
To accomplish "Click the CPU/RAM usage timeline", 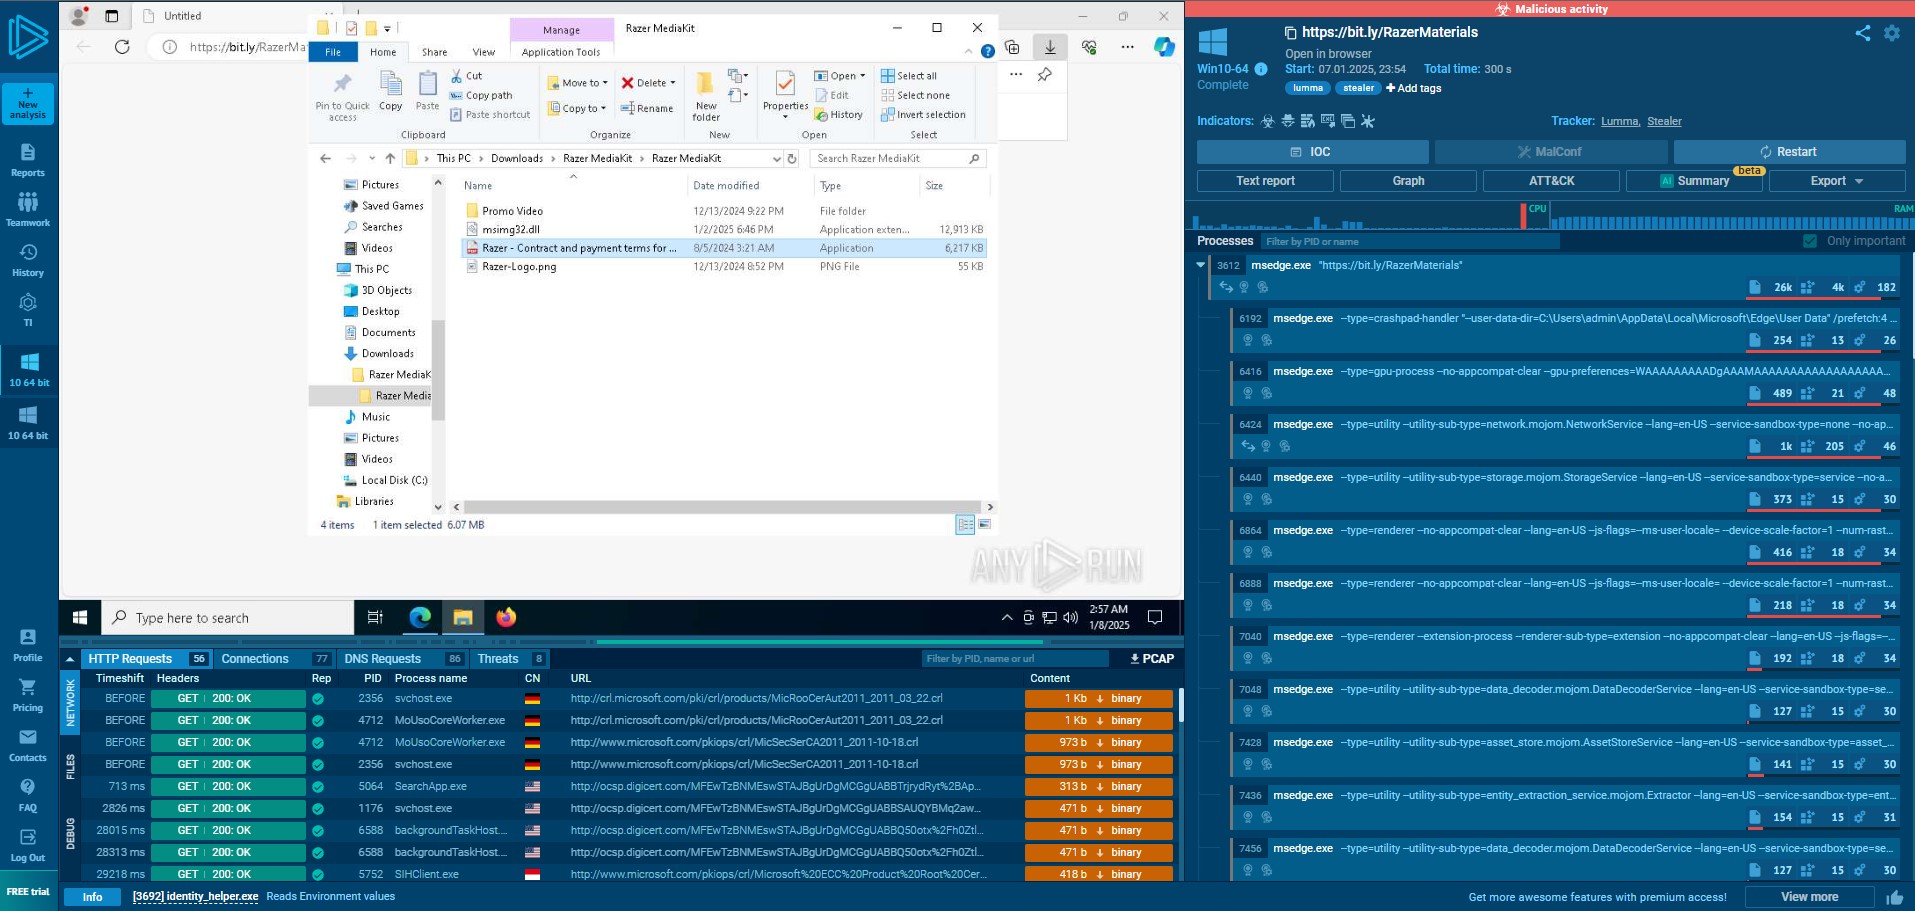I will [1551, 216].
